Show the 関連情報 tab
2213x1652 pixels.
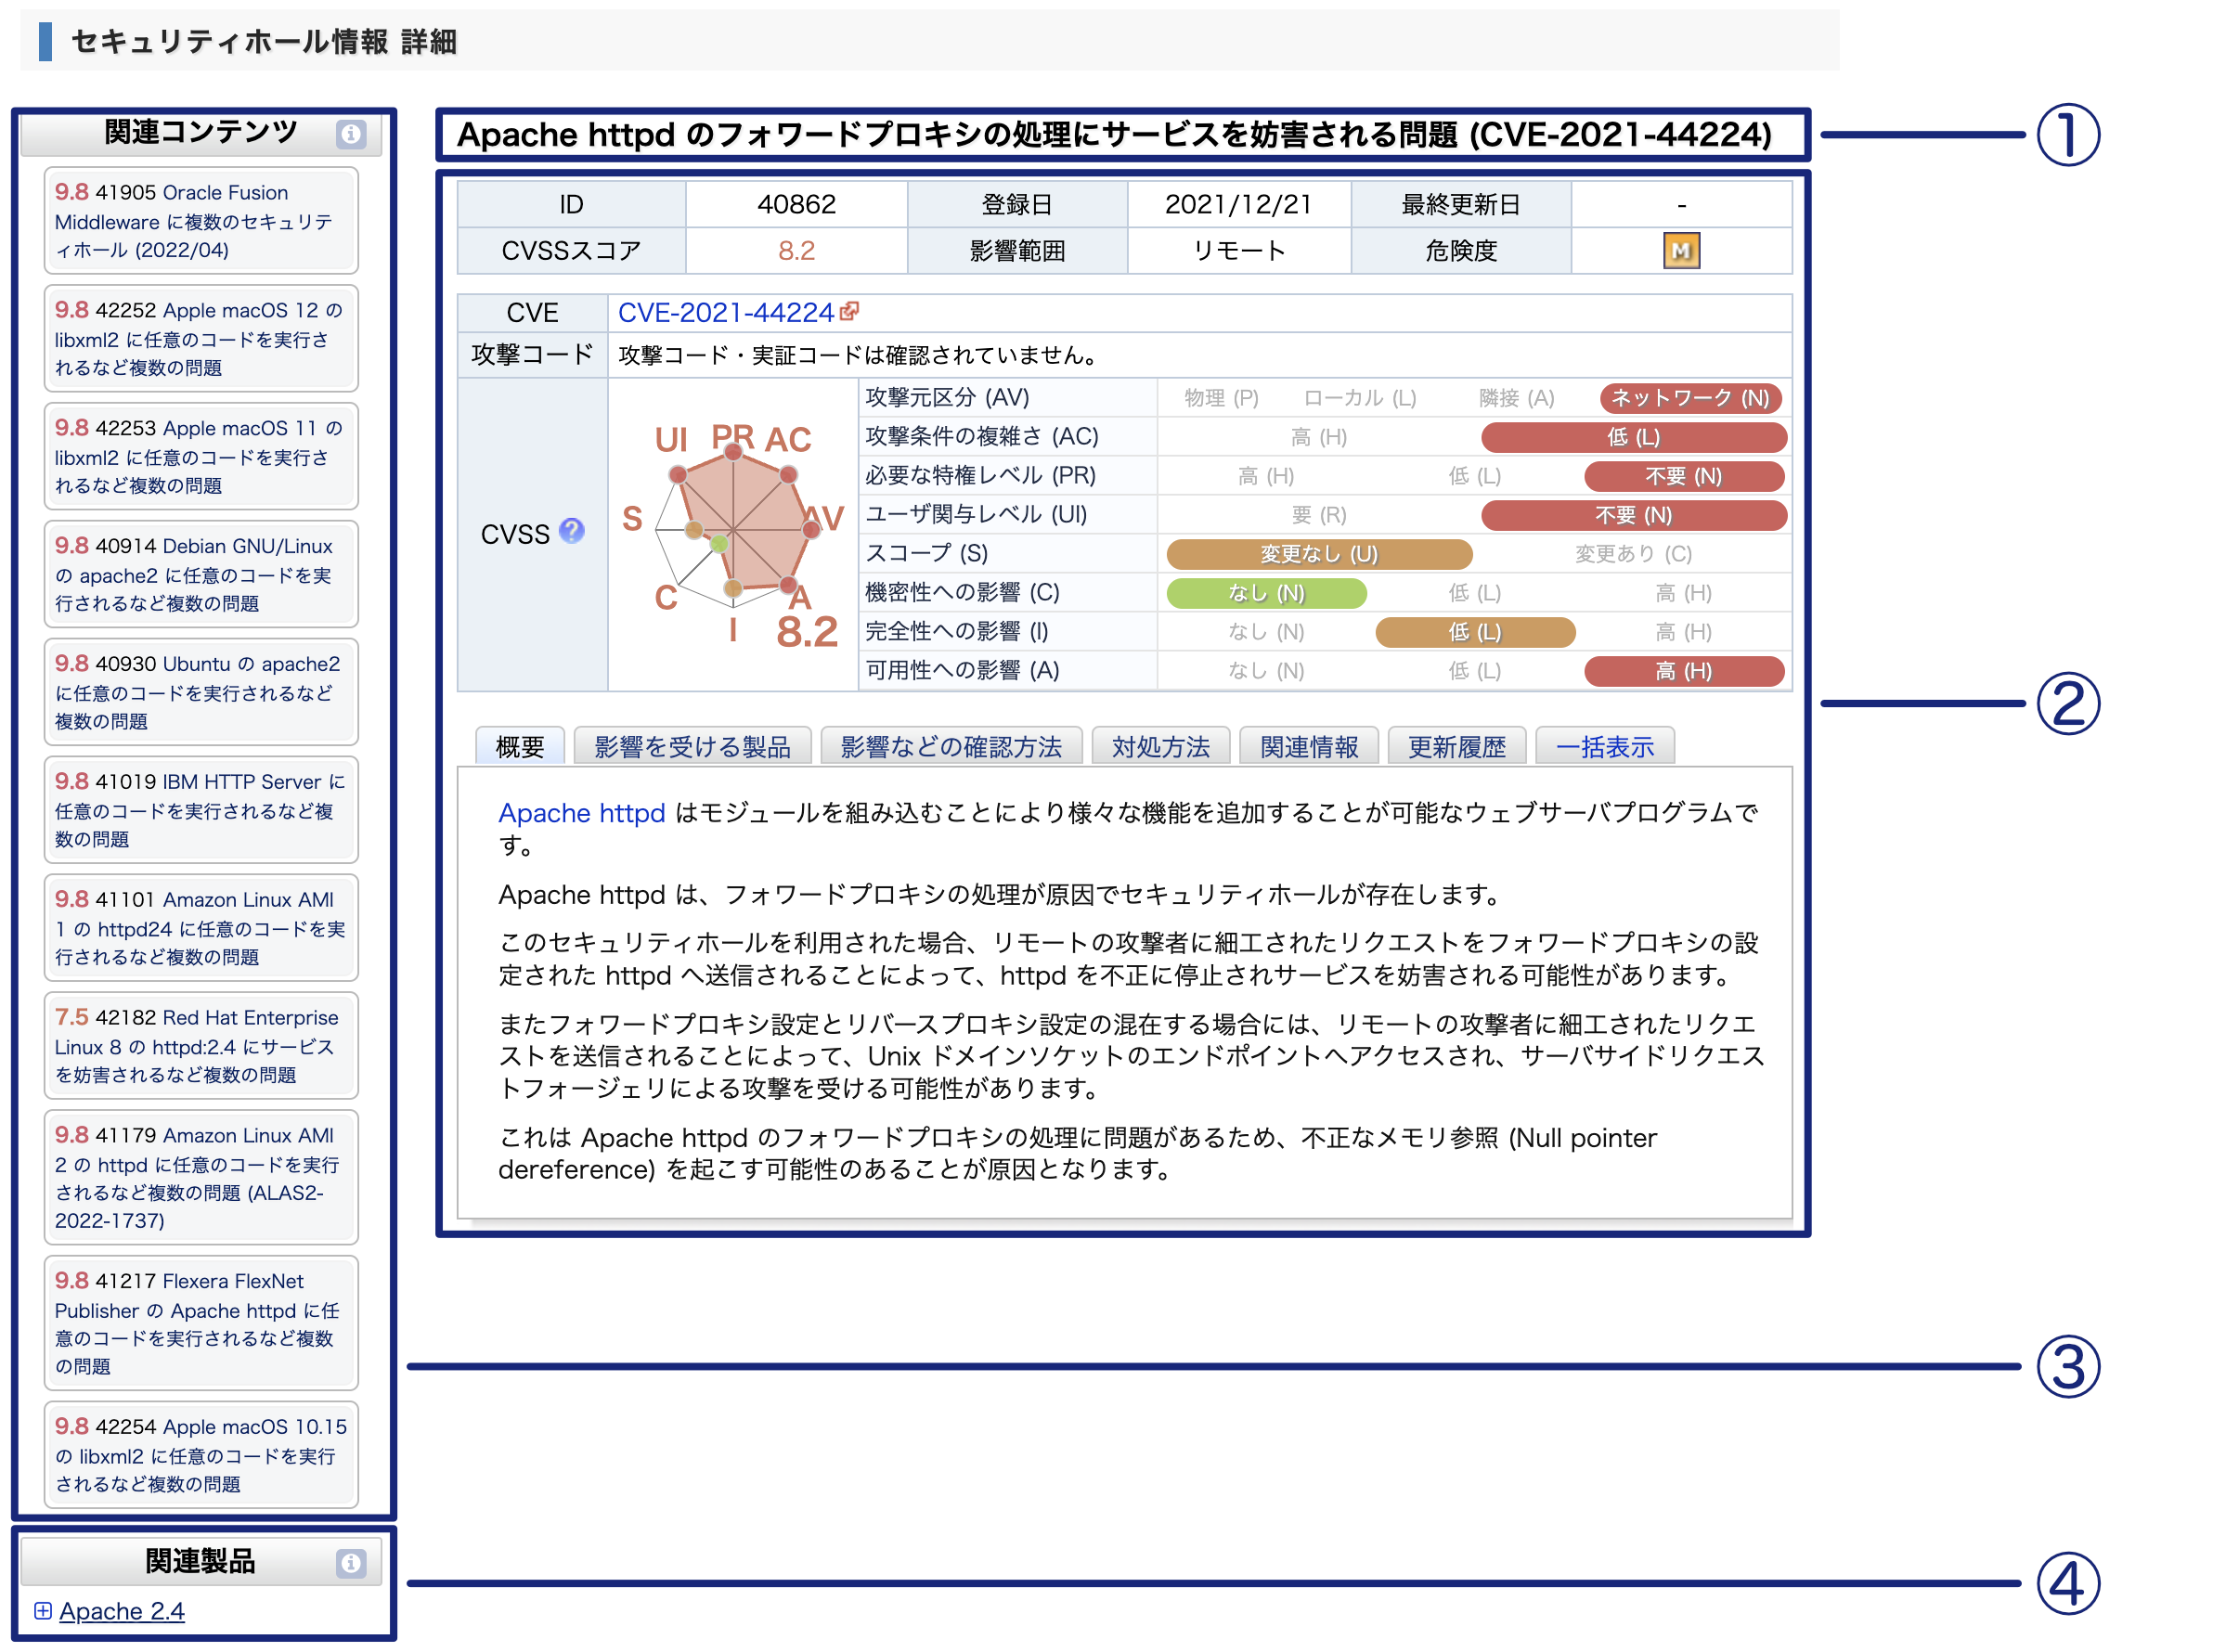(1308, 746)
